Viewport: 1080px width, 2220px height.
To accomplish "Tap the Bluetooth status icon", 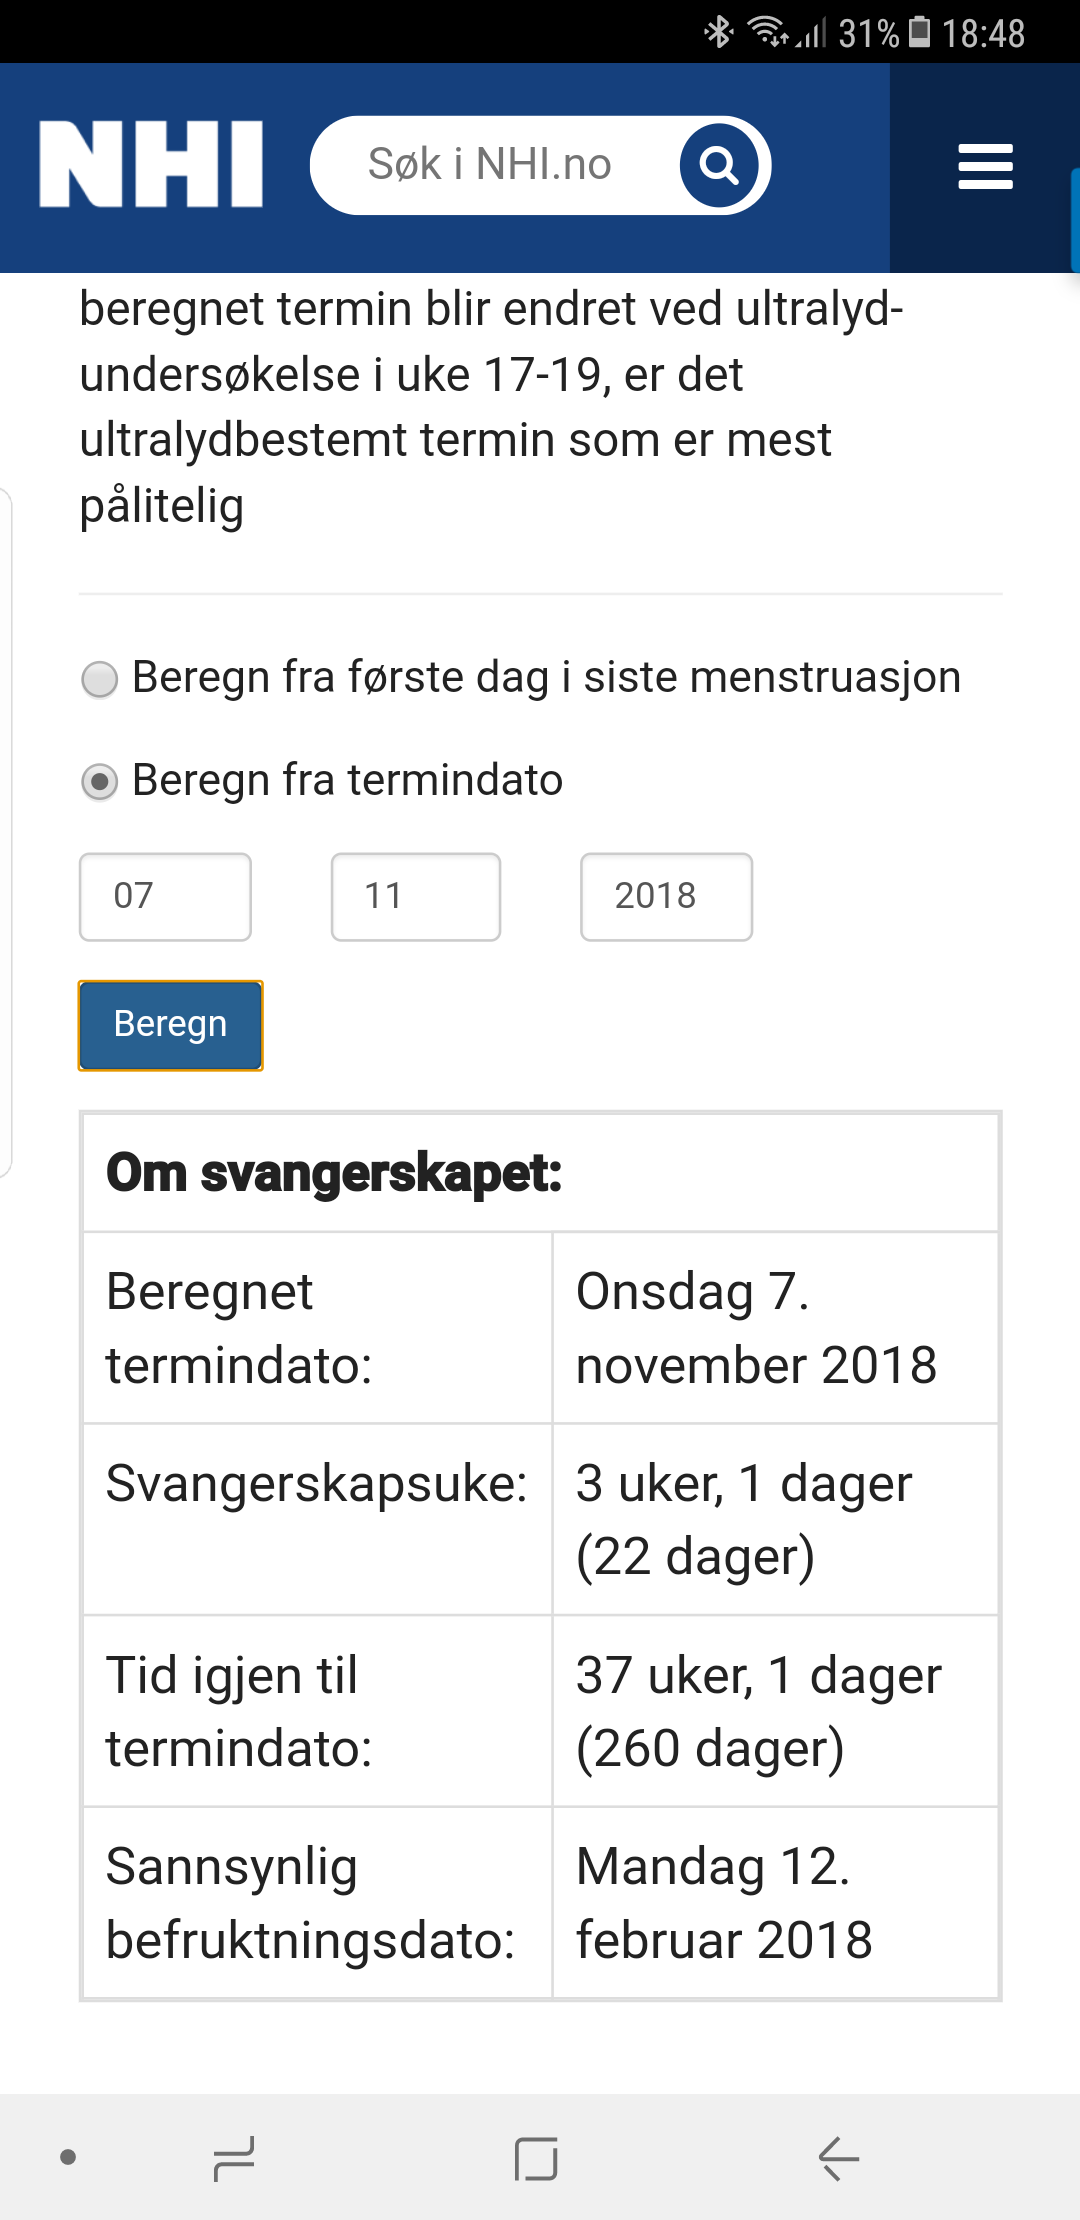I will 718,32.
